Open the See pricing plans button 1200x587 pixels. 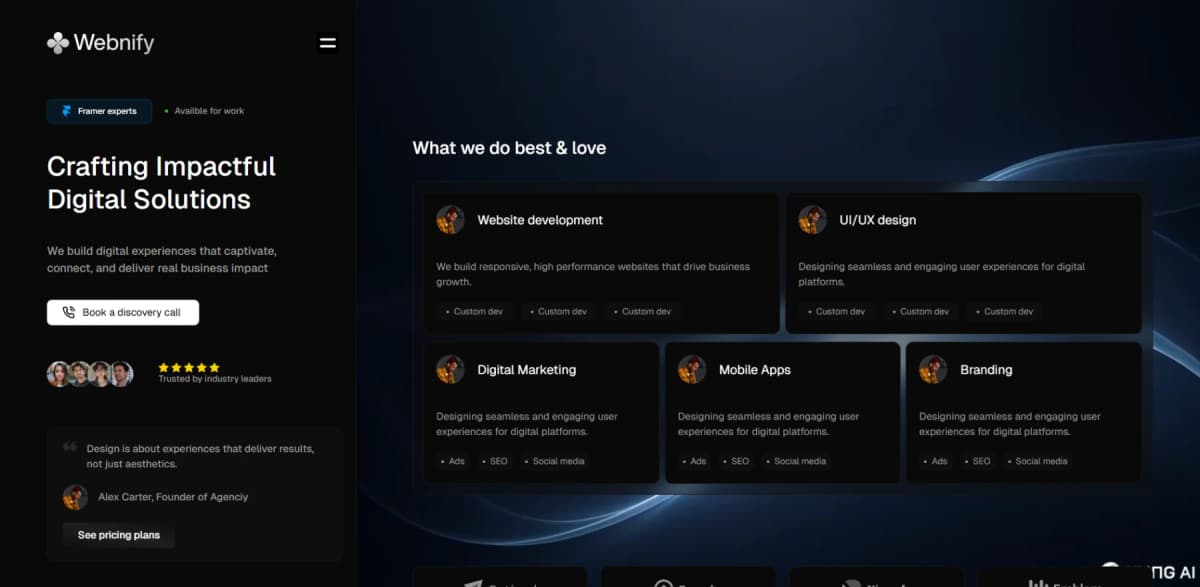point(119,535)
